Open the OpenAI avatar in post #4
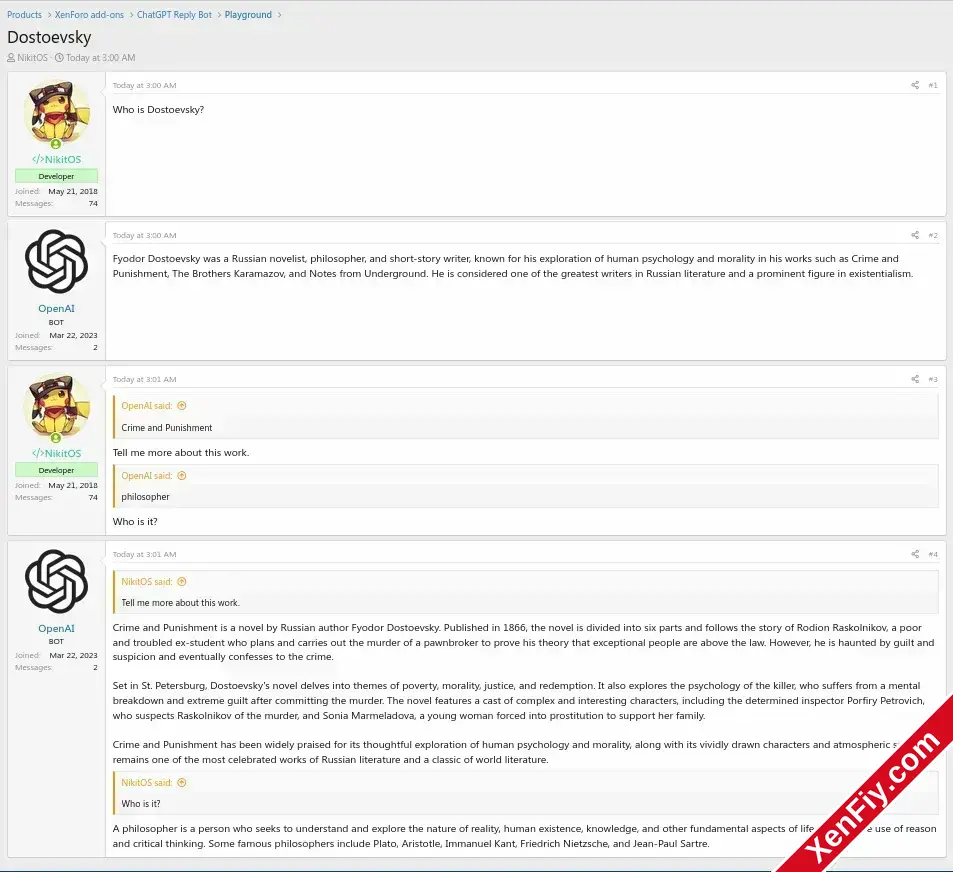The width and height of the screenshot is (953, 872). 57,582
